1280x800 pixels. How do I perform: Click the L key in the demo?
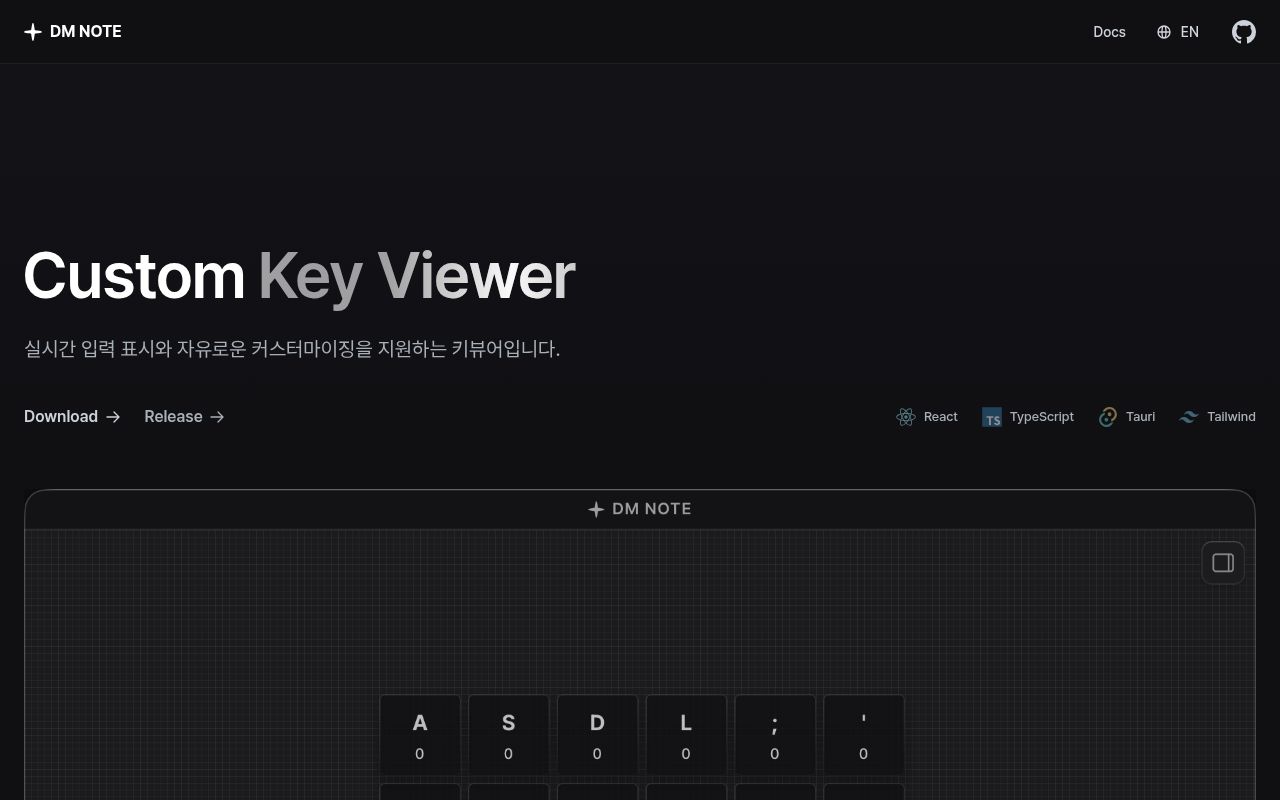click(x=686, y=735)
